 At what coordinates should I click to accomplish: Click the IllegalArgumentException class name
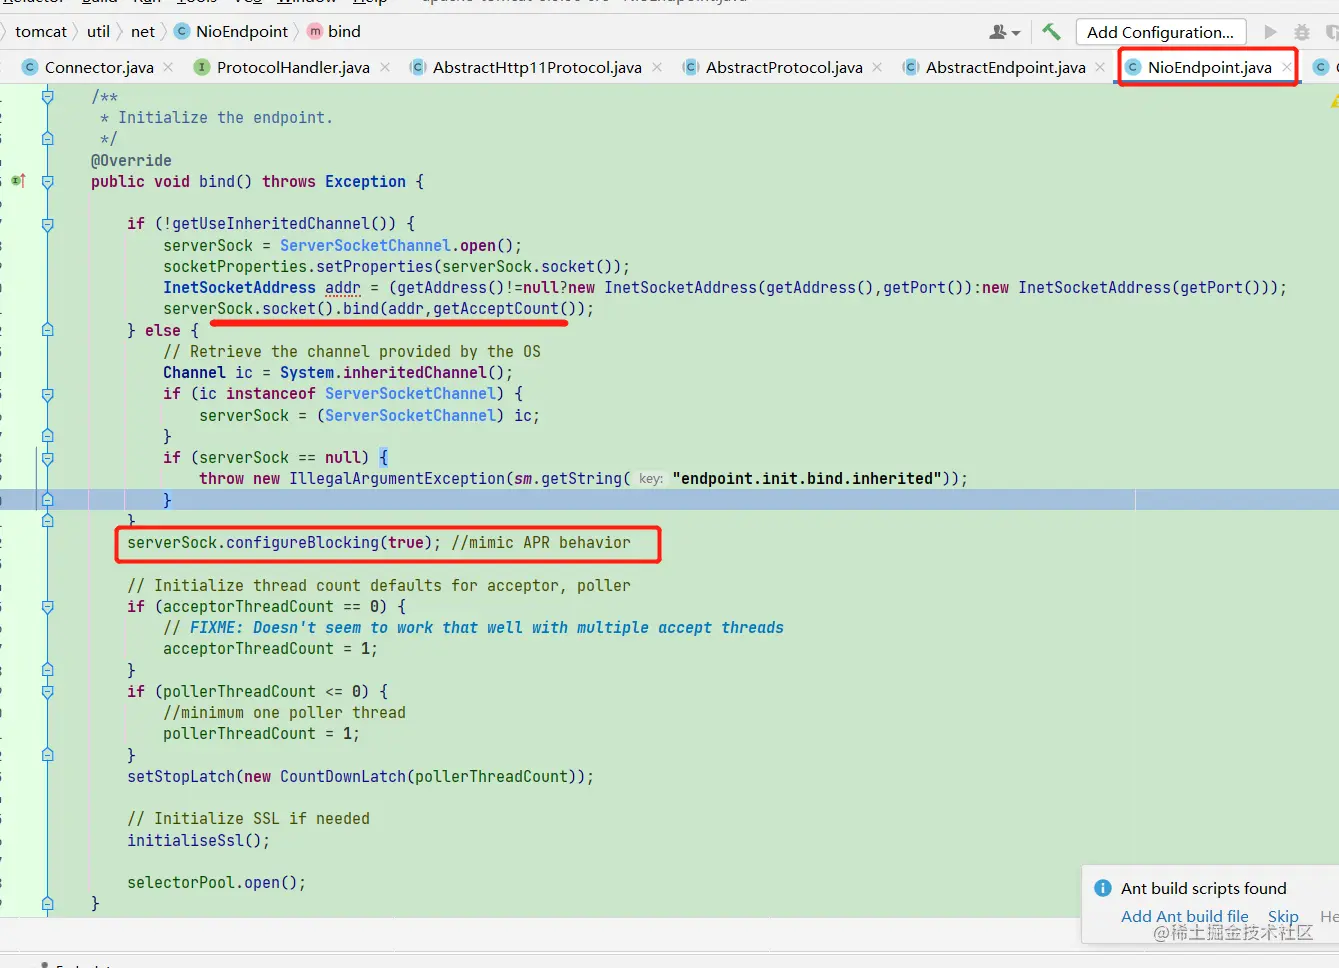click(397, 479)
